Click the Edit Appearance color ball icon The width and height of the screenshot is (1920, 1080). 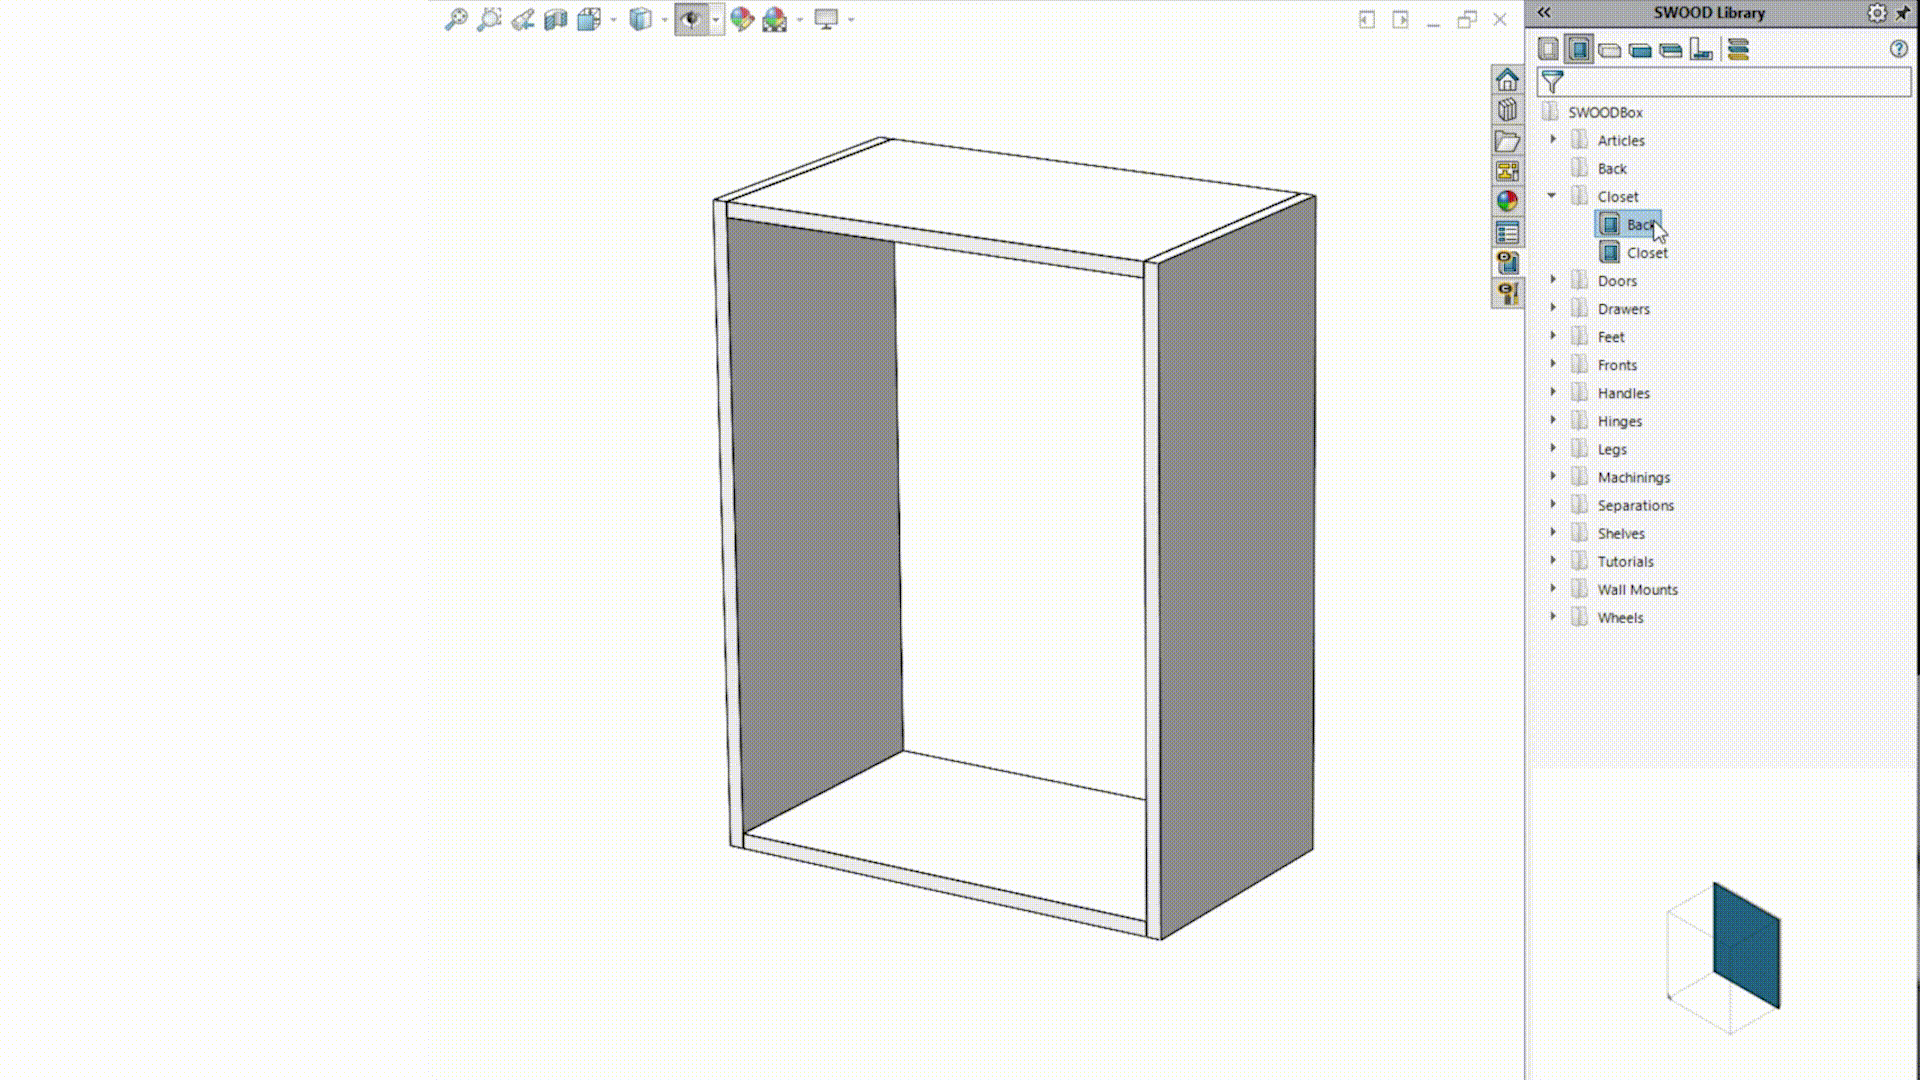741,19
